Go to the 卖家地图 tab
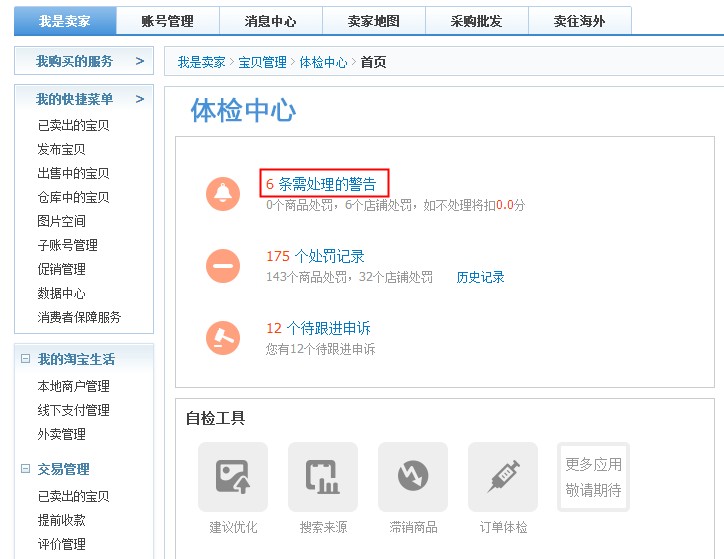724x559 pixels. (x=373, y=21)
